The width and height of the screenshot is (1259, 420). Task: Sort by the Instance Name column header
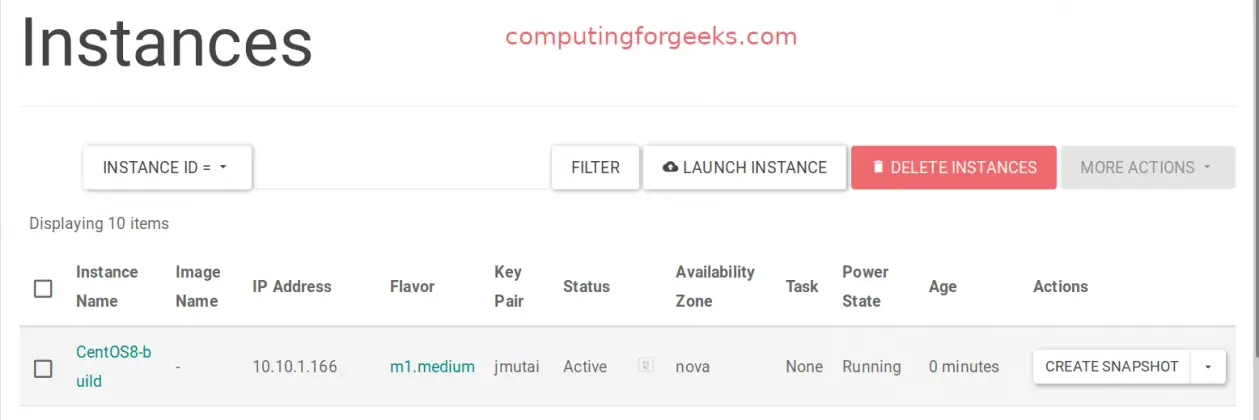(x=107, y=286)
